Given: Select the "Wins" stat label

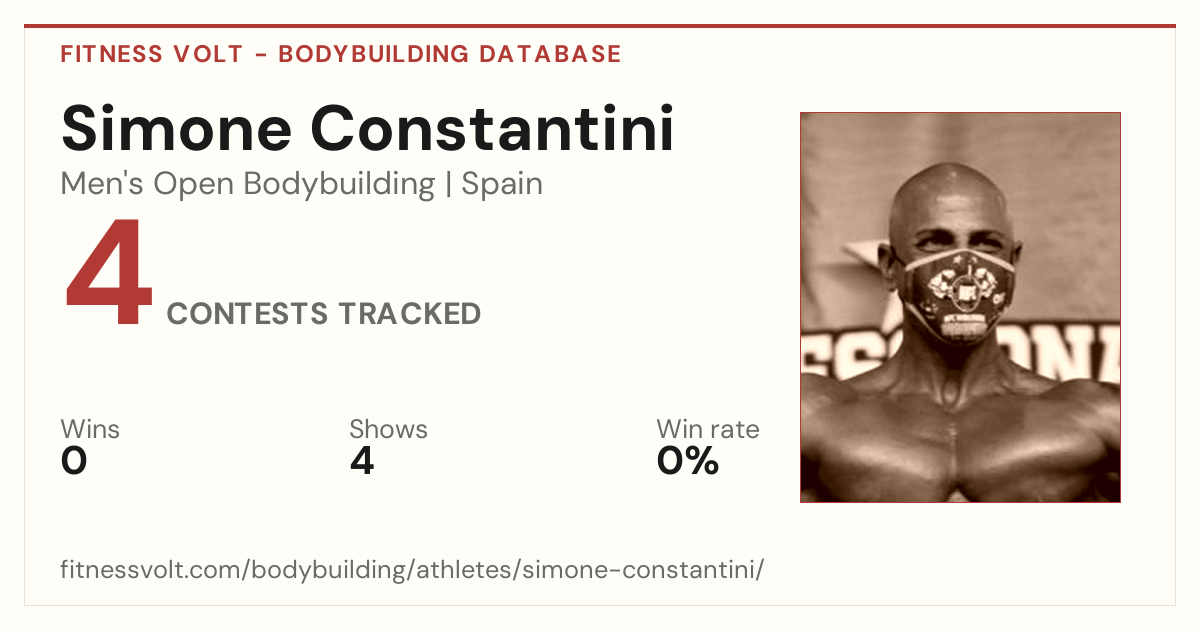Looking at the screenshot, I should pyautogui.click(x=90, y=429).
